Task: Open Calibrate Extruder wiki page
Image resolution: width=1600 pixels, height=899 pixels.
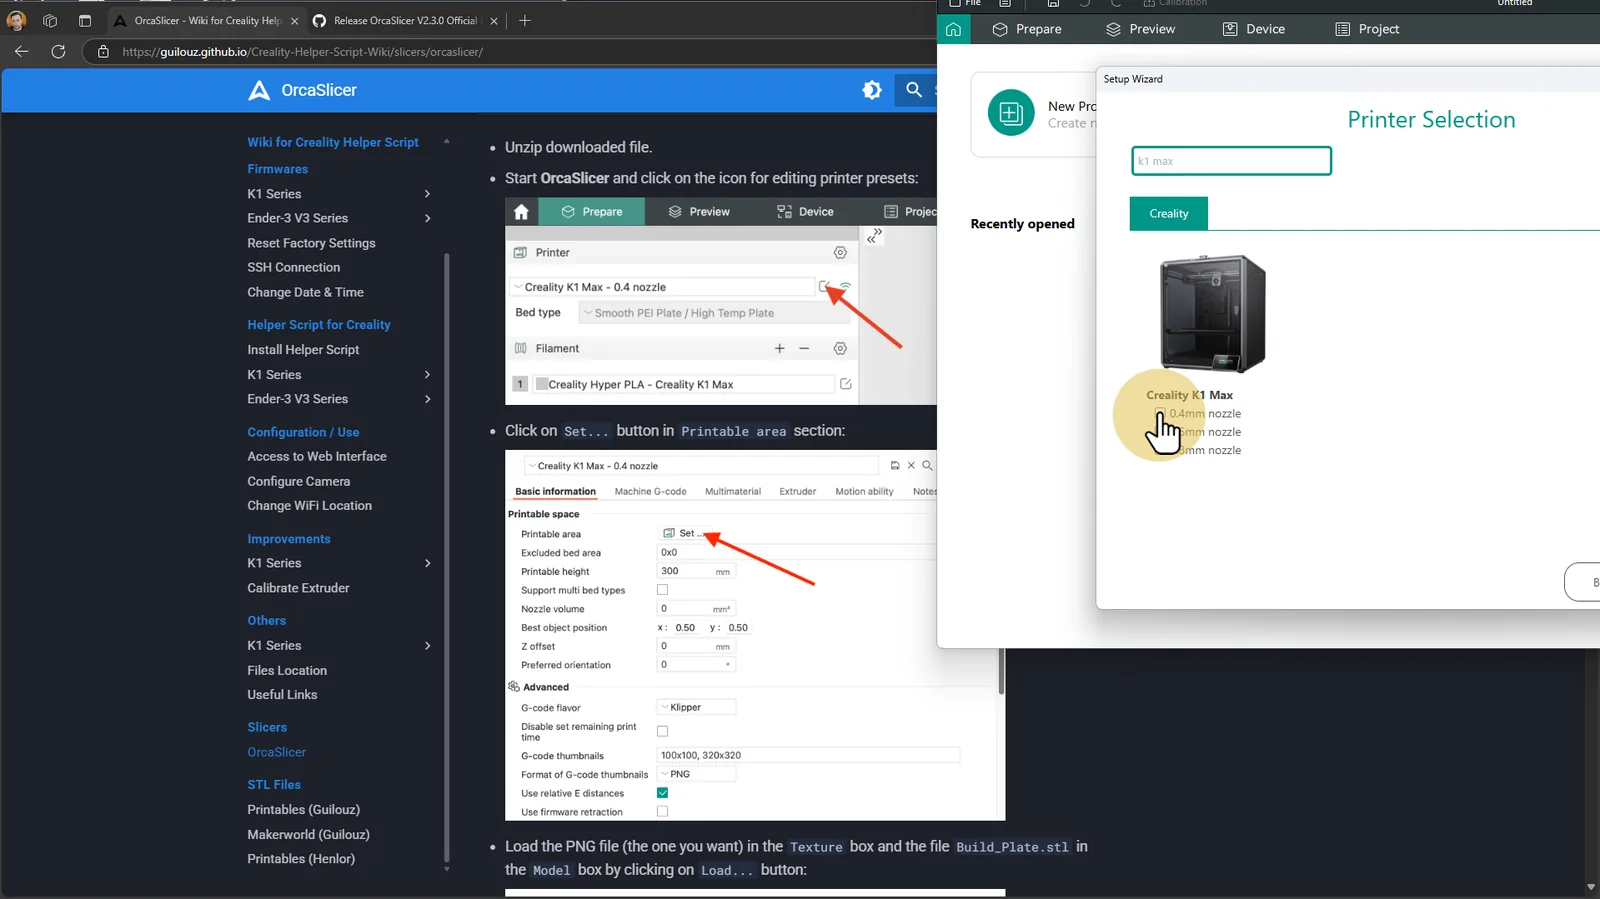Action: coord(298,588)
